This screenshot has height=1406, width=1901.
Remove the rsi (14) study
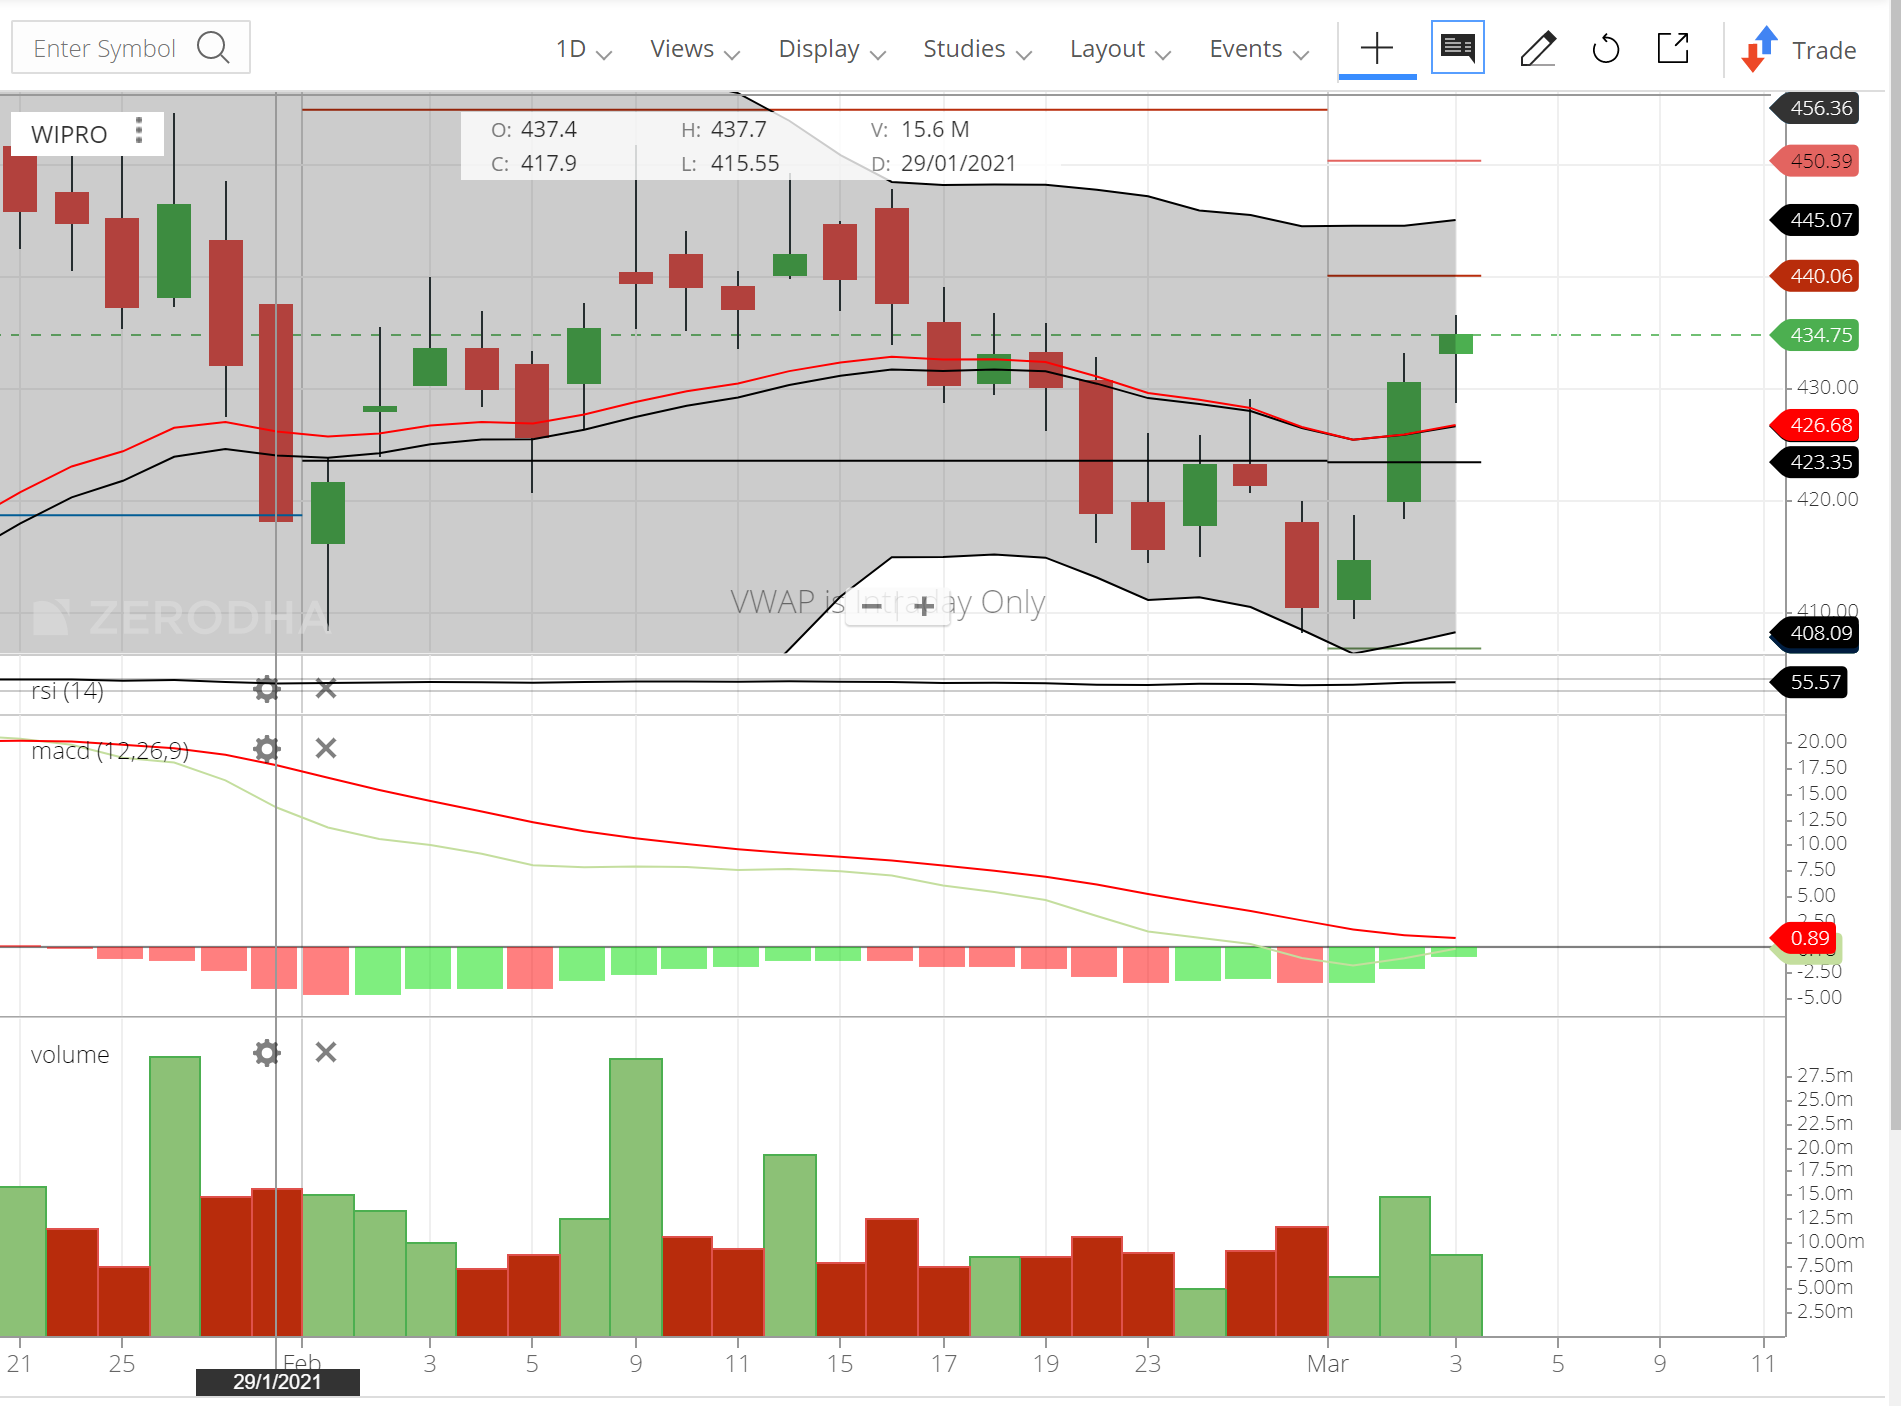point(326,688)
